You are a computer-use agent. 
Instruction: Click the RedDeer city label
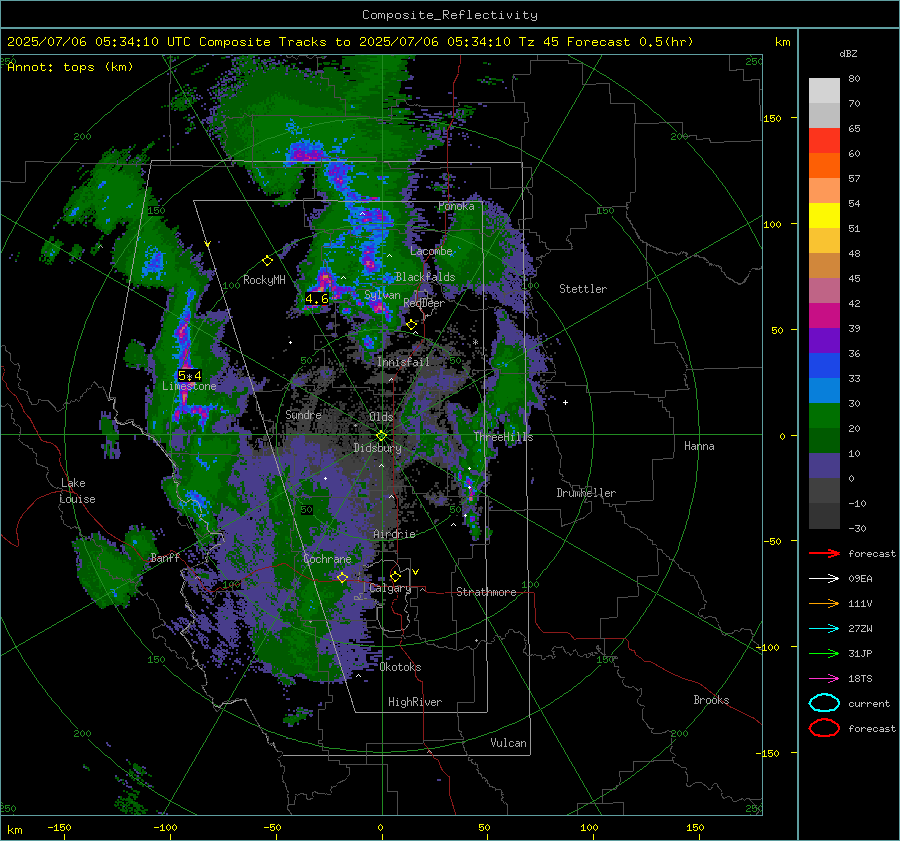pos(424,303)
